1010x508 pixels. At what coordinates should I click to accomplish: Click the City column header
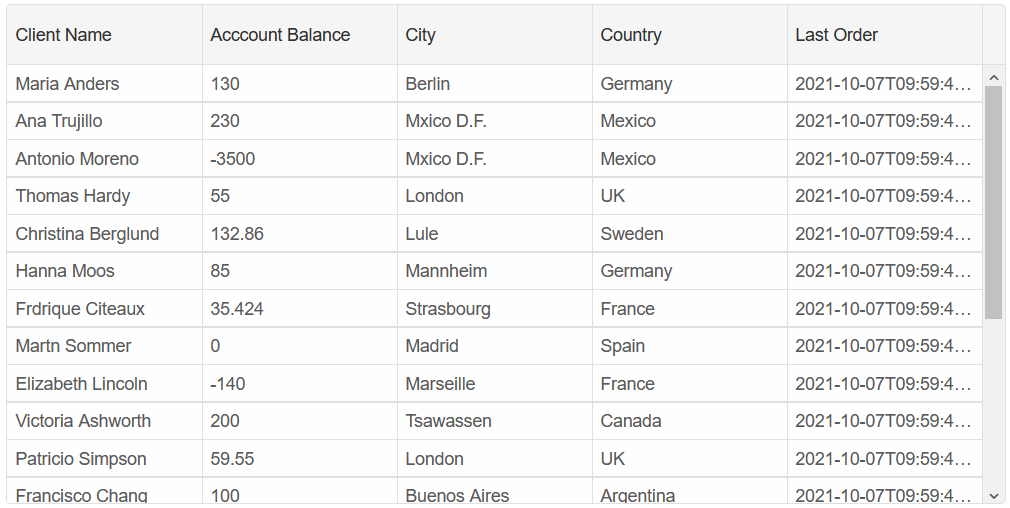(x=495, y=35)
